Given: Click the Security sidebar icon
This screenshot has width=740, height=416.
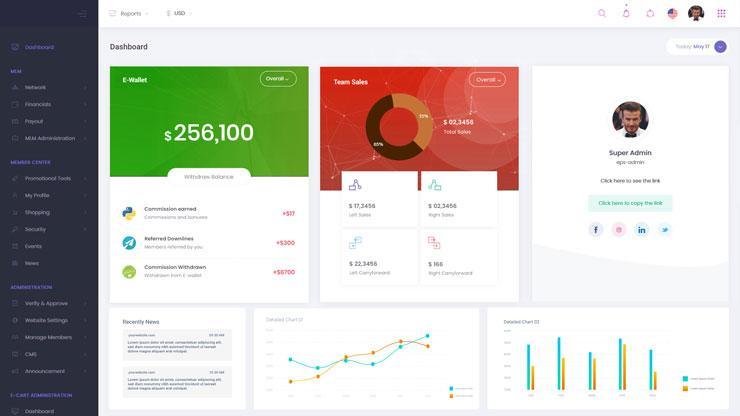Looking at the screenshot, I should 15,229.
